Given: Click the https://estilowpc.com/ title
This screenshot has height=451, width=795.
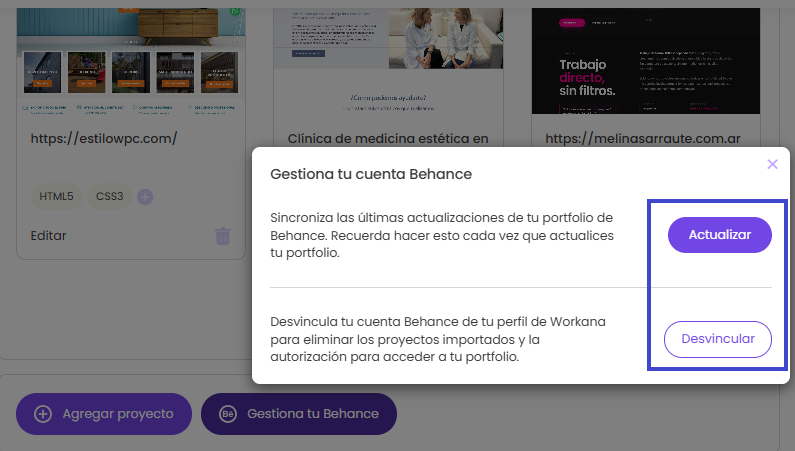Looking at the screenshot, I should tap(104, 138).
